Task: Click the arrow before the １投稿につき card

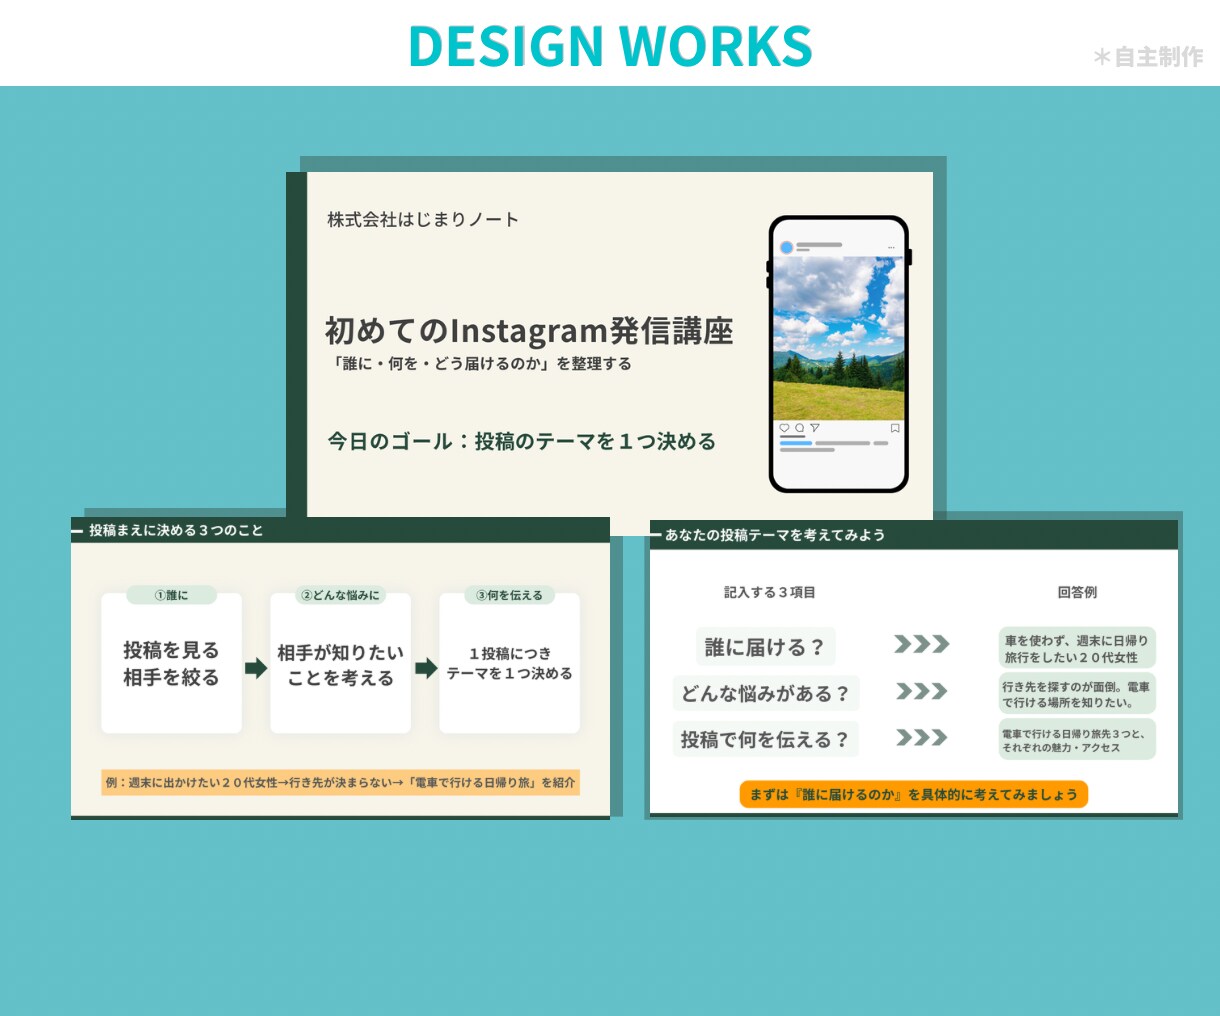Action: pos(426,668)
